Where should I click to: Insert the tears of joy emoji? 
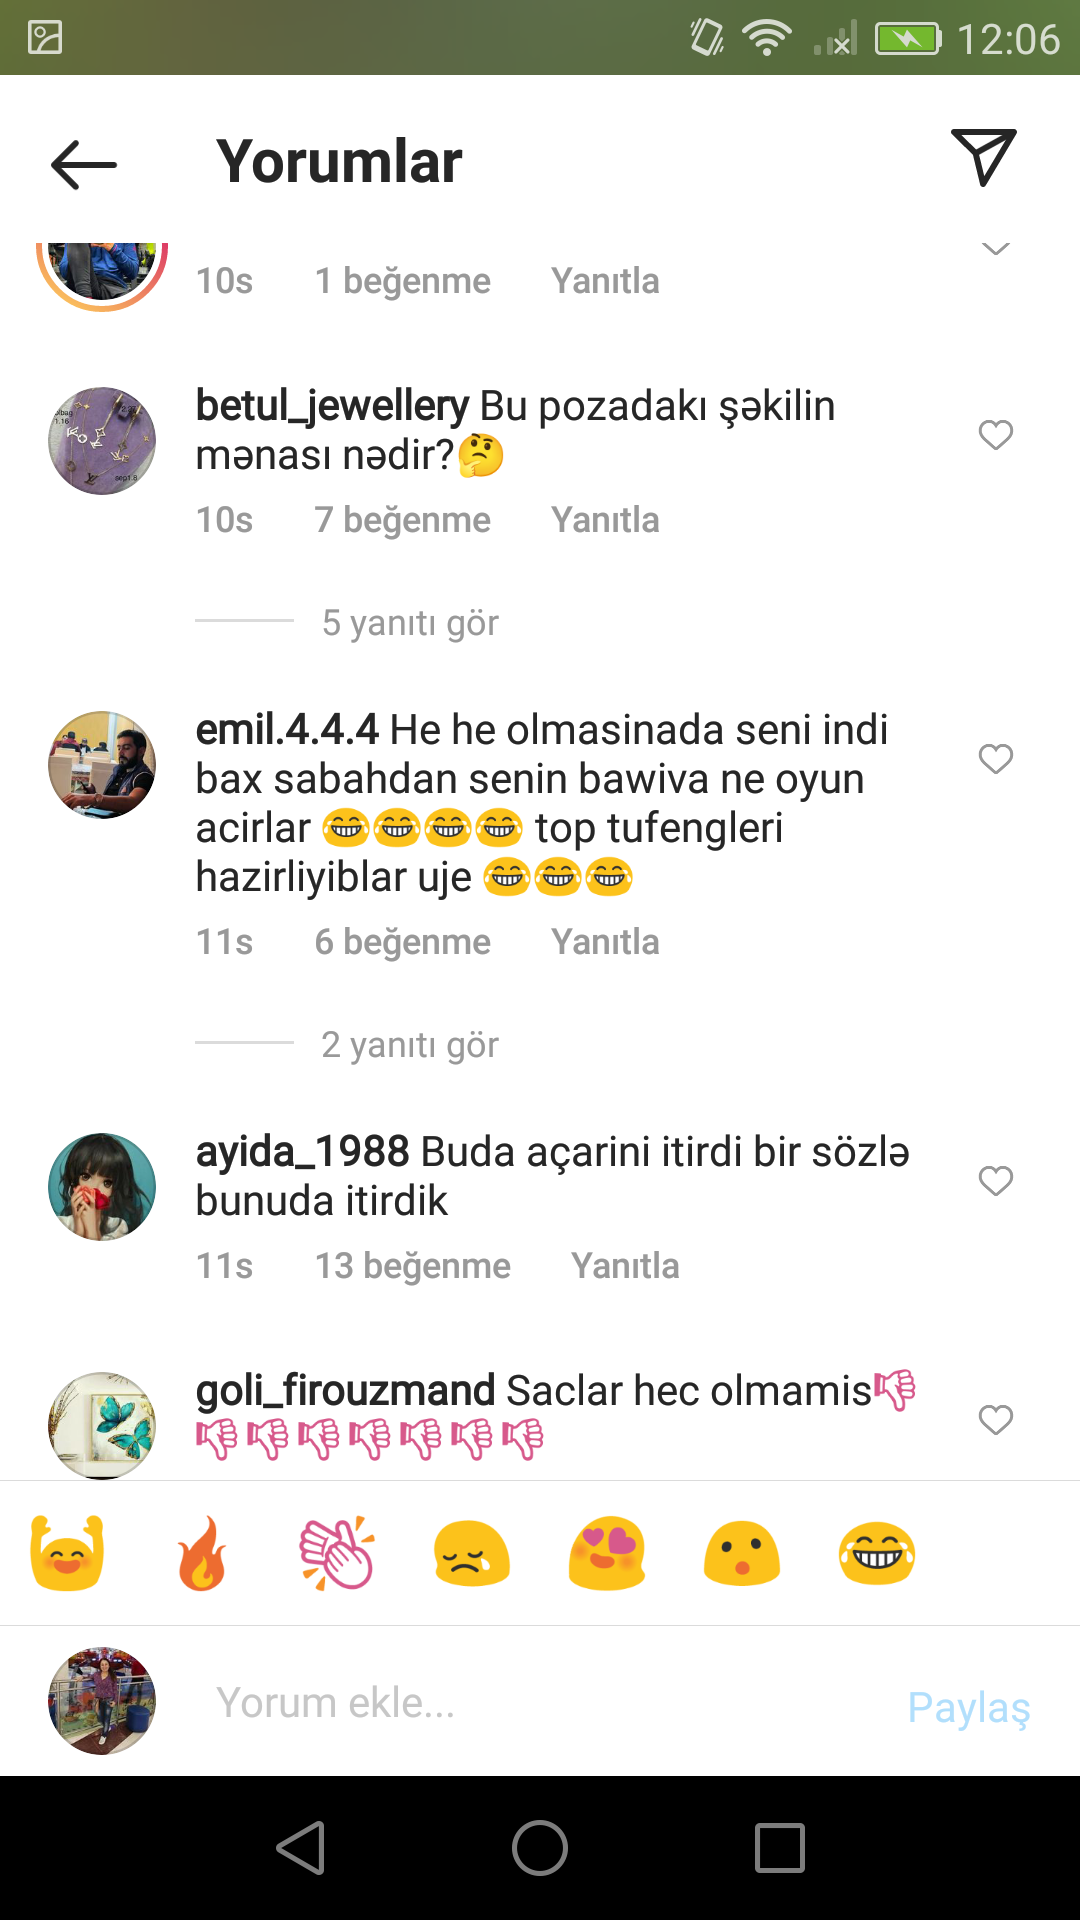tap(877, 1554)
